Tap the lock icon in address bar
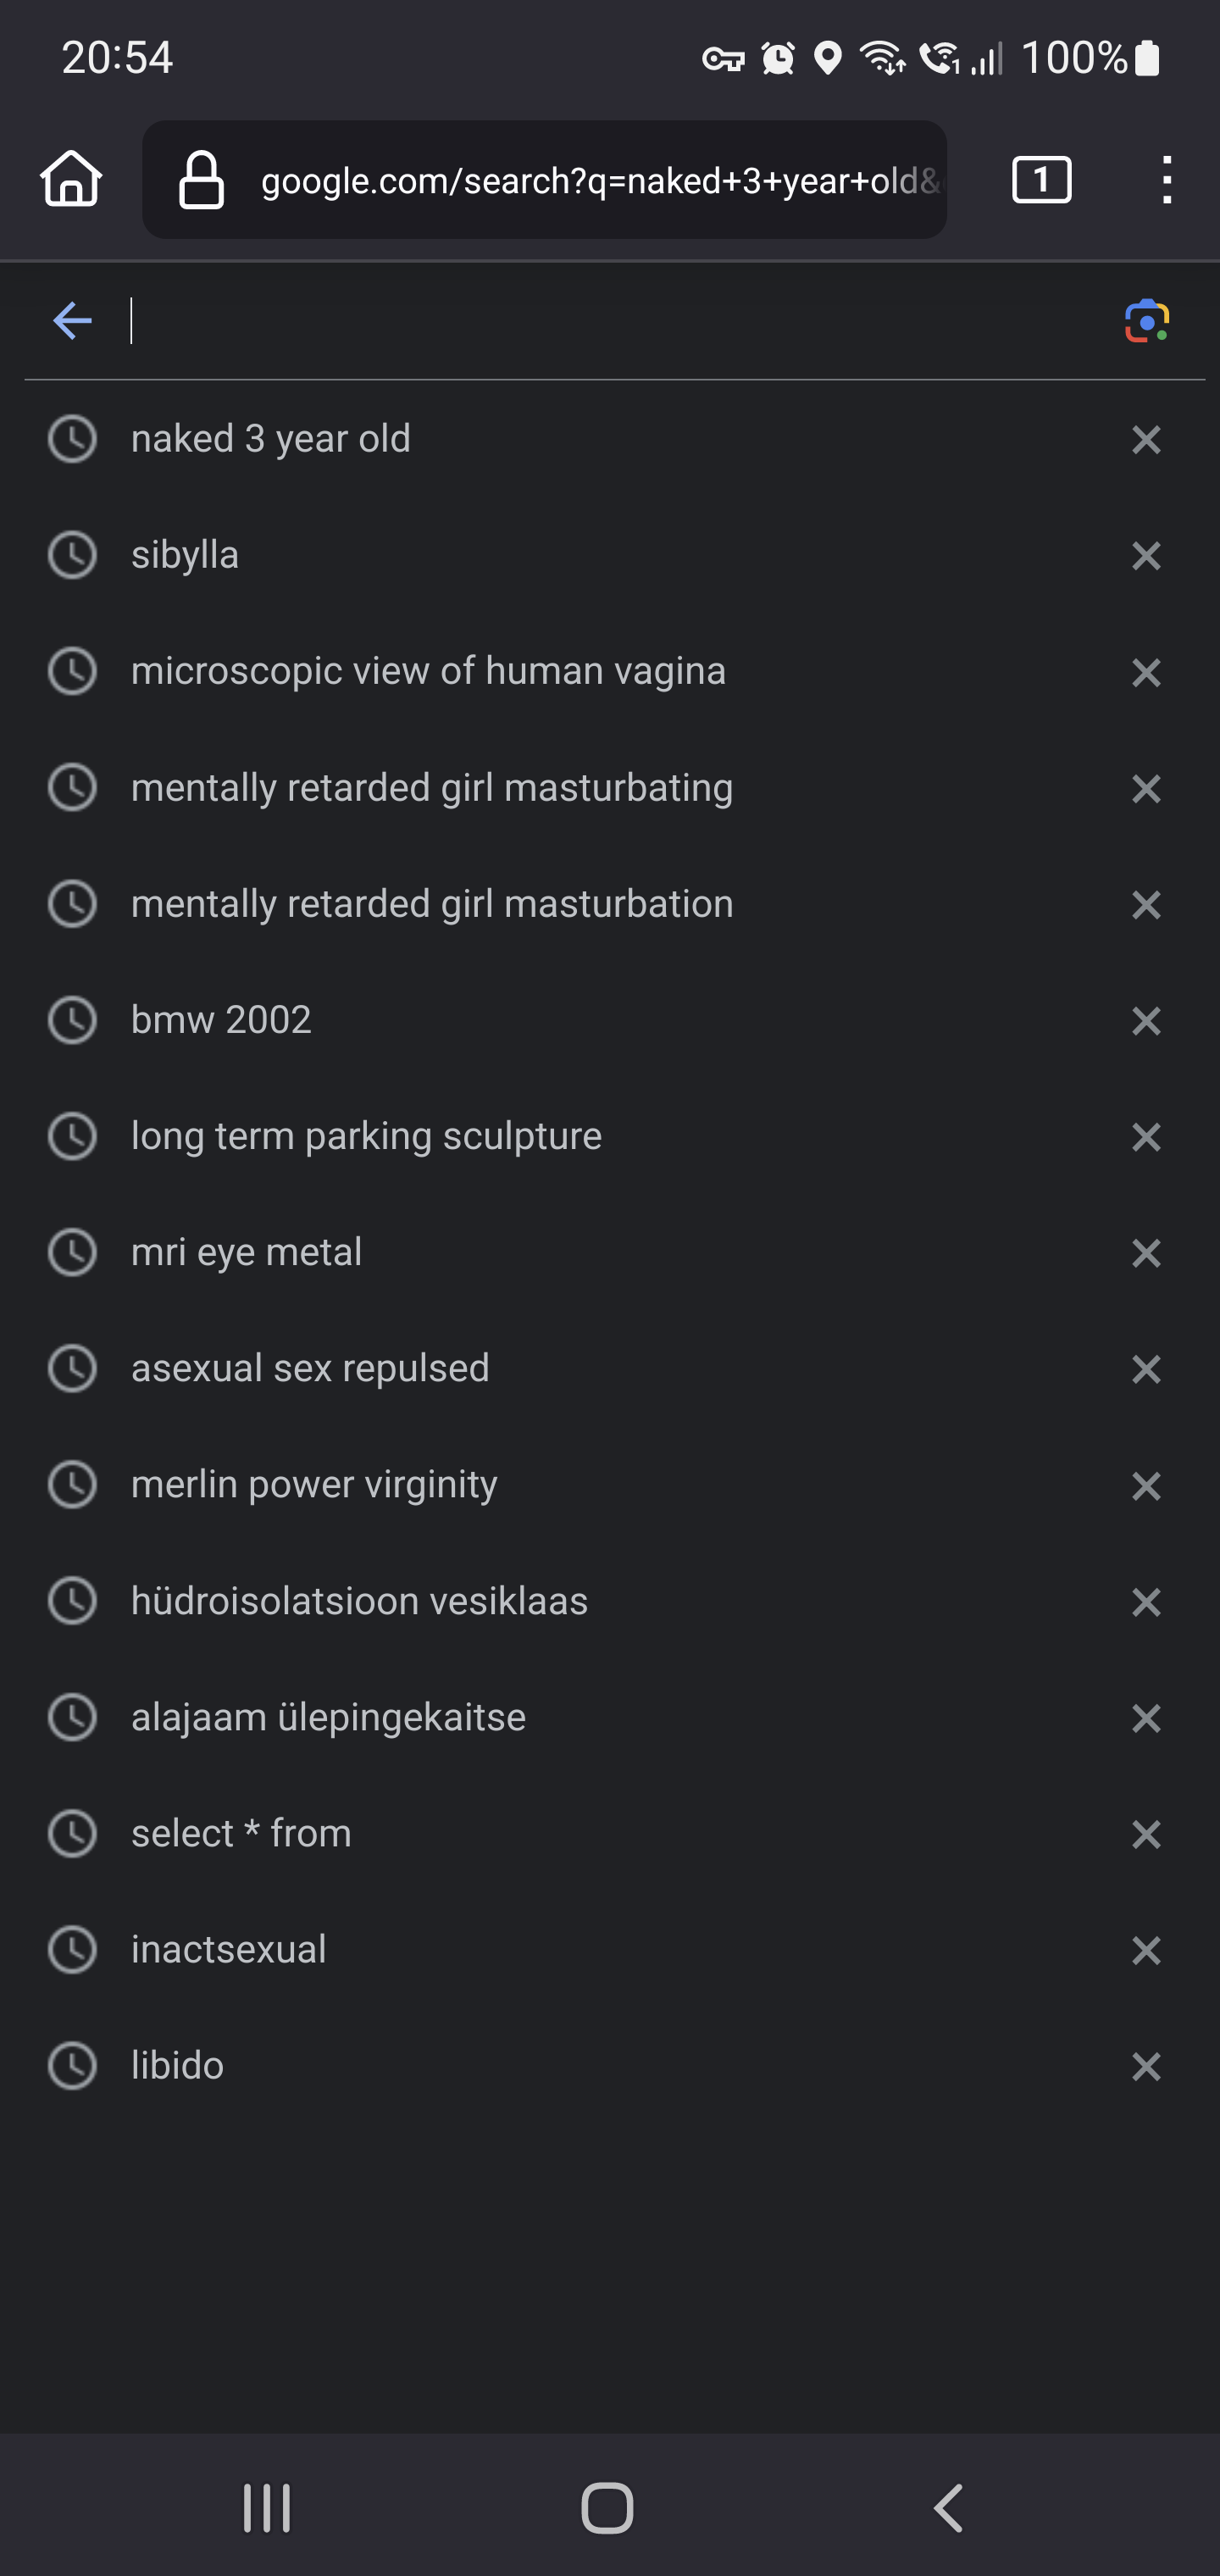The width and height of the screenshot is (1220, 2576). [201, 180]
